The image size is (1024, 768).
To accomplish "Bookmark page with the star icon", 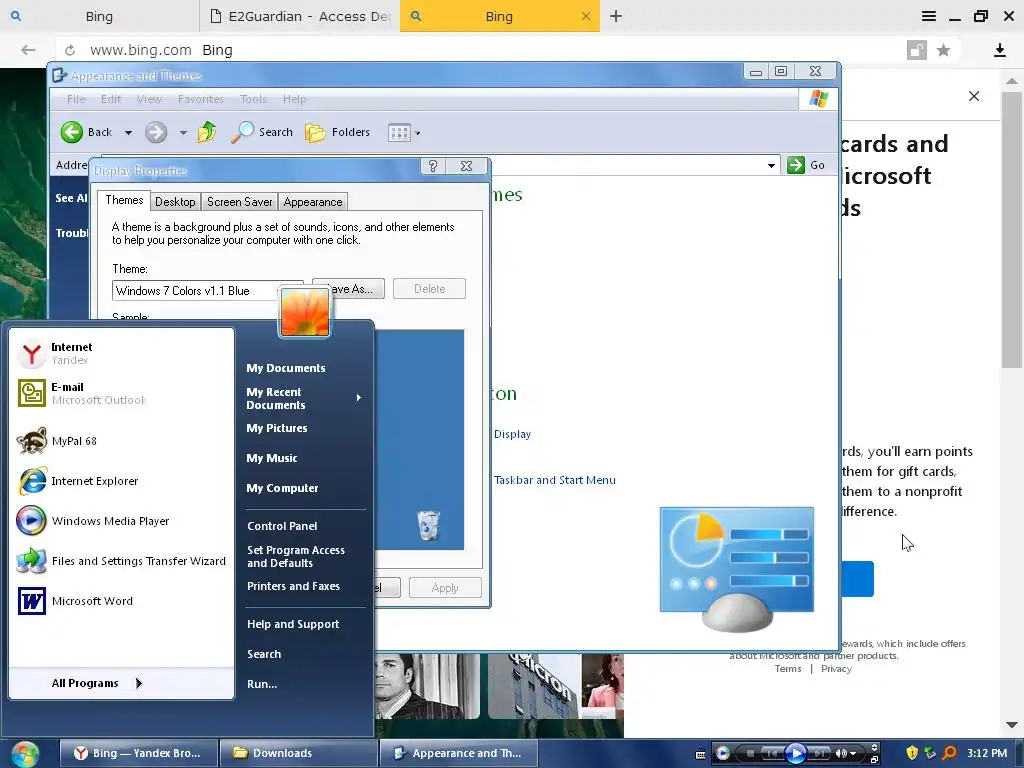I will 943,50.
